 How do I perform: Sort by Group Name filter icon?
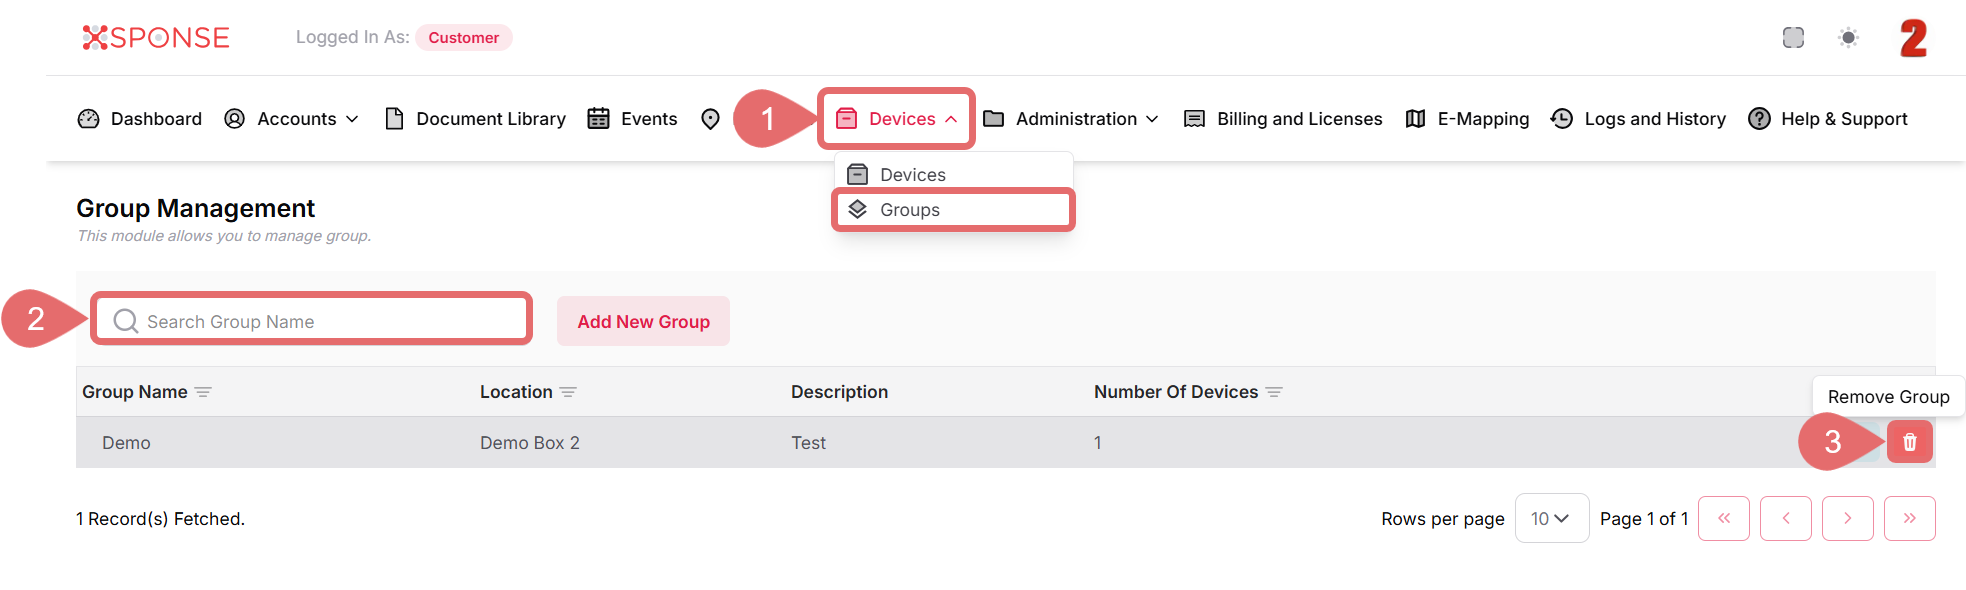coord(203,392)
